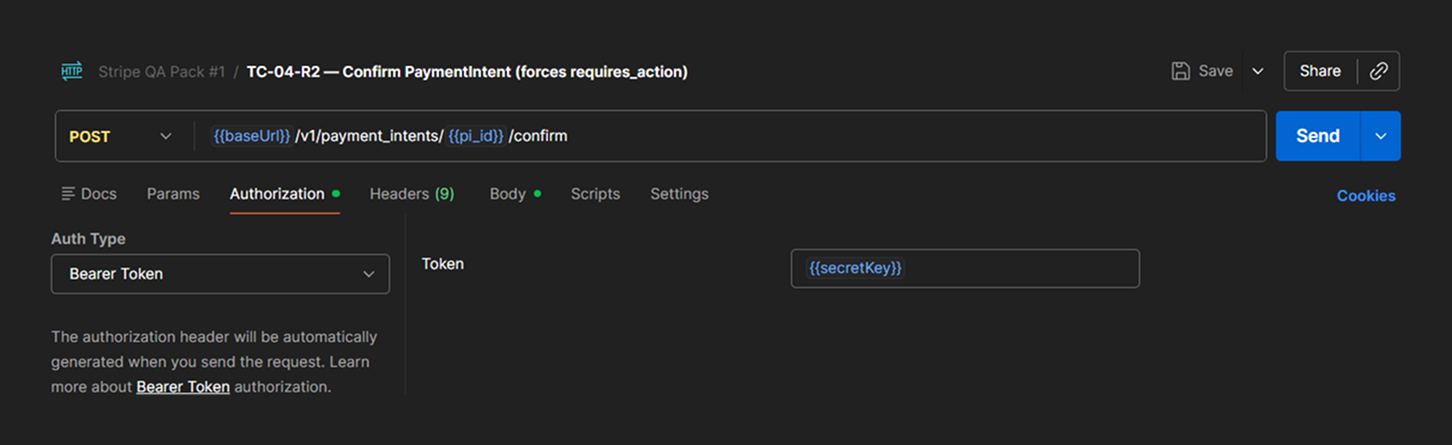Click the Auth Type label

[88, 239]
